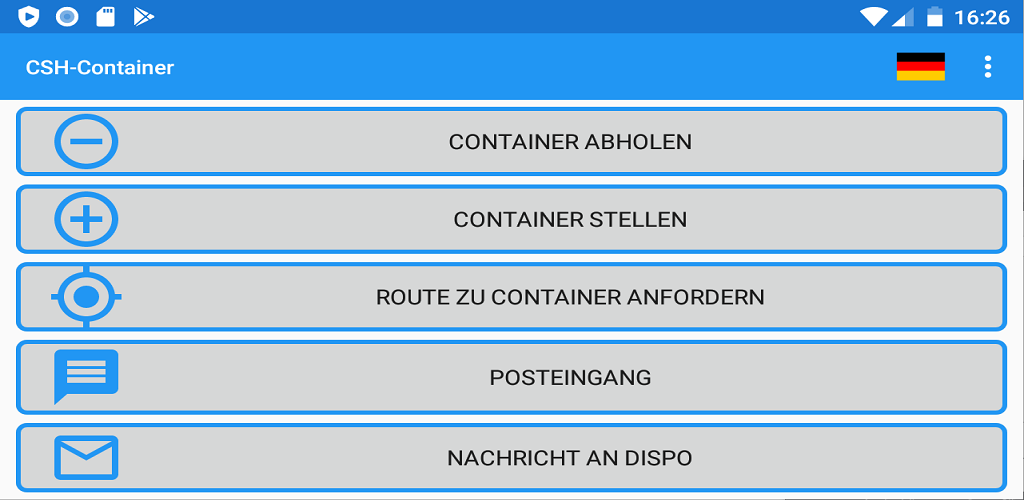Screen dimensions: 1024x500
Task: Tap the Wi-Fi signal indicator
Action: coord(873,16)
